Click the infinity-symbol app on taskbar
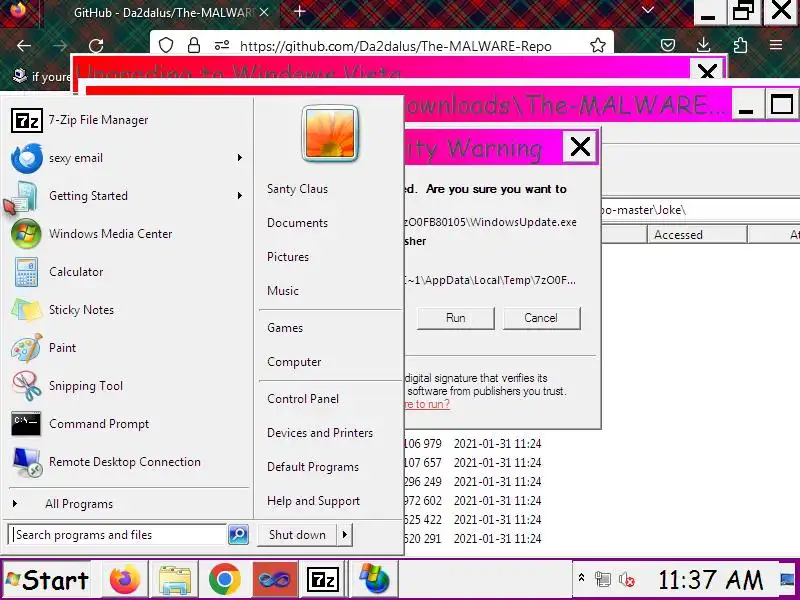Viewport: 800px width, 600px height. (x=274, y=580)
